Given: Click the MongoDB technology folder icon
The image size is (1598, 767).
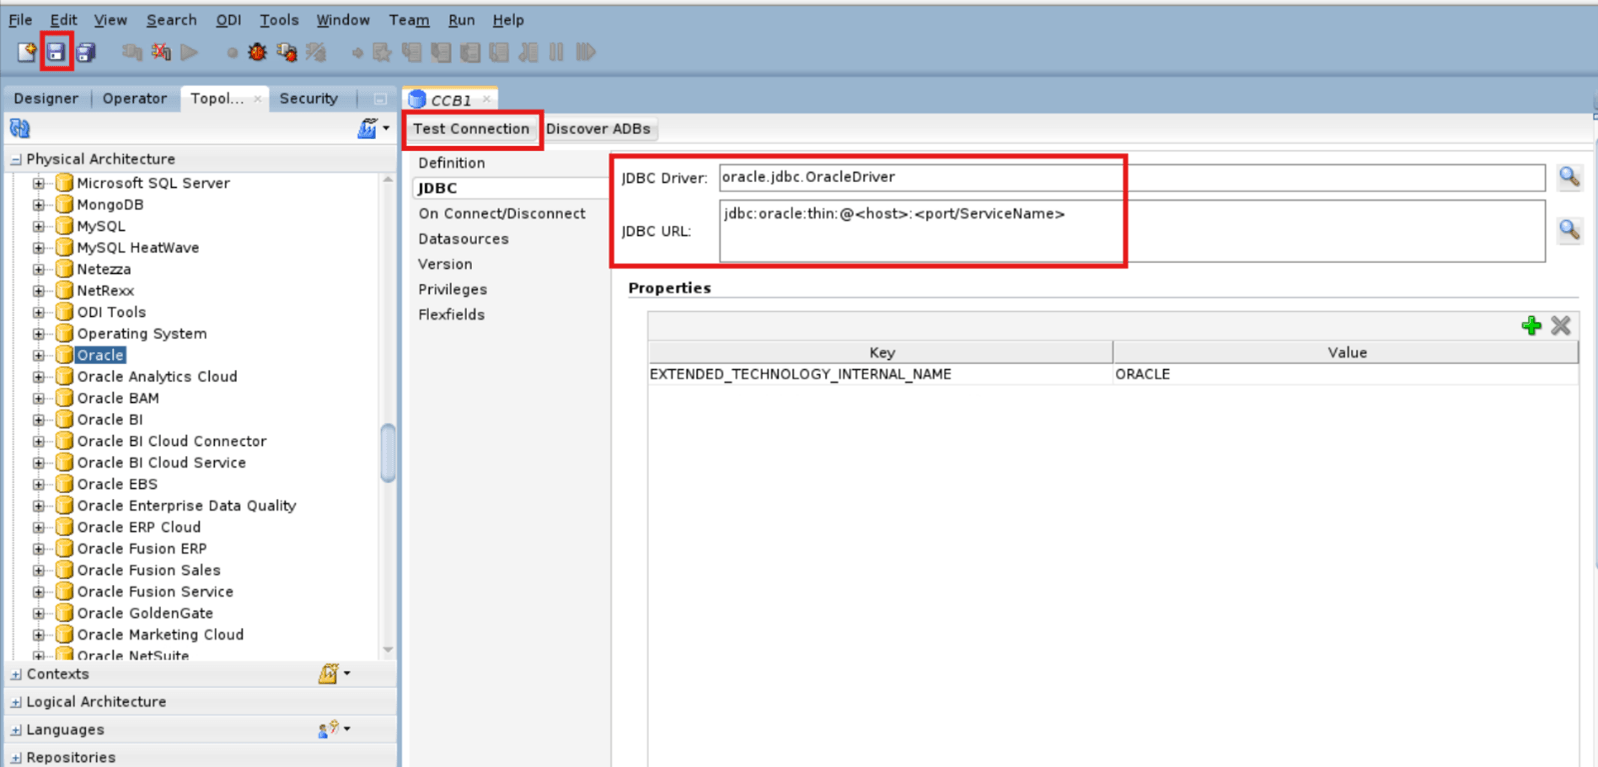Looking at the screenshot, I should click(65, 204).
